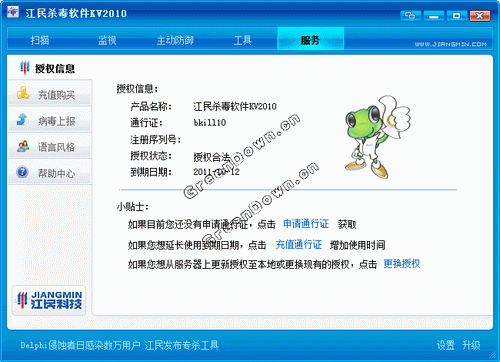Go to the 主动防御 tab

pyautogui.click(x=175, y=40)
